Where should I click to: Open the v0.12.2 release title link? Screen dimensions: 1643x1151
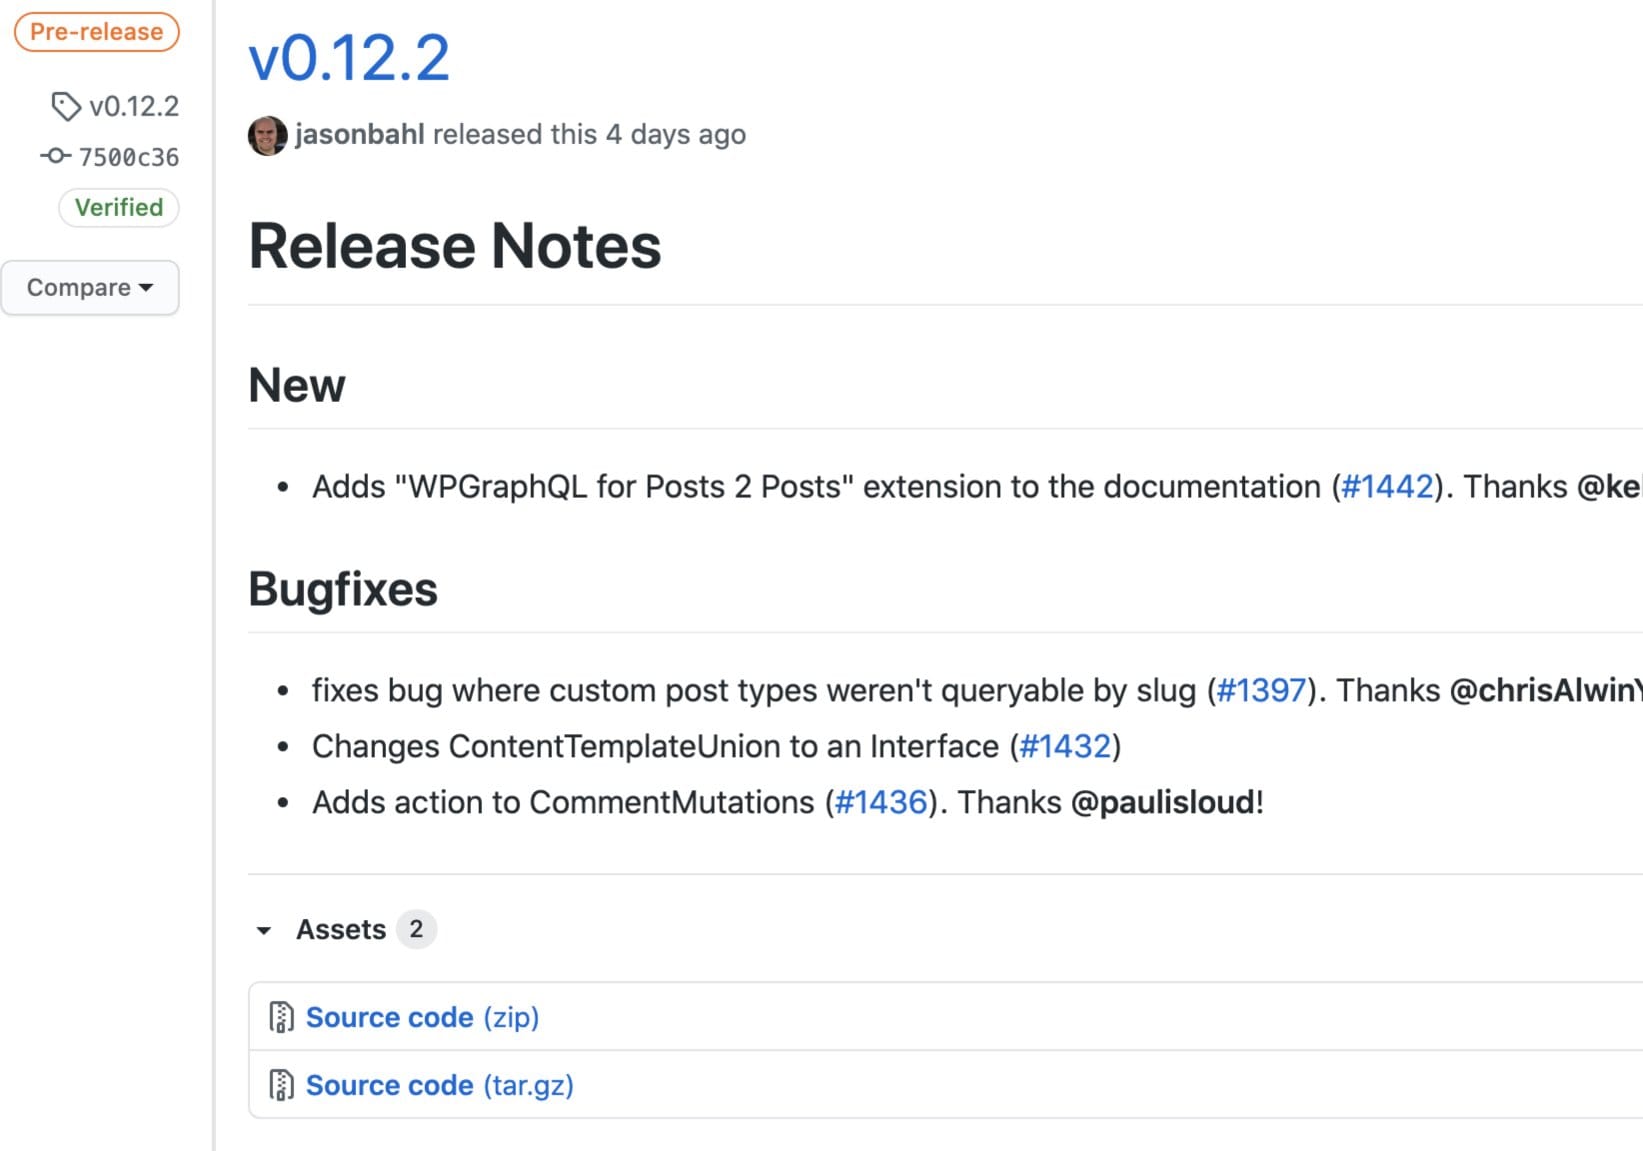pyautogui.click(x=348, y=59)
